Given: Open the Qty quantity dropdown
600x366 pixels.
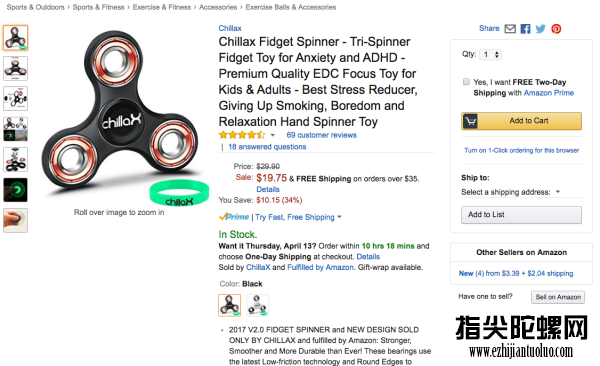Looking at the screenshot, I should (x=490, y=54).
